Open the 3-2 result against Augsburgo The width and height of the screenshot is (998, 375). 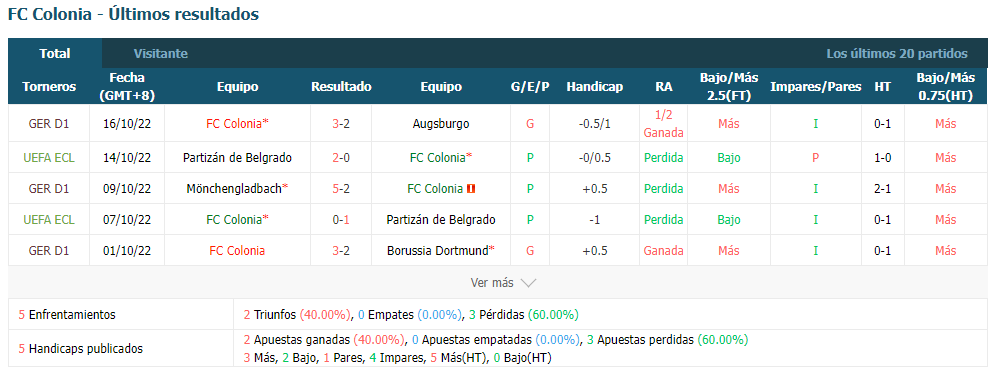pyautogui.click(x=341, y=124)
